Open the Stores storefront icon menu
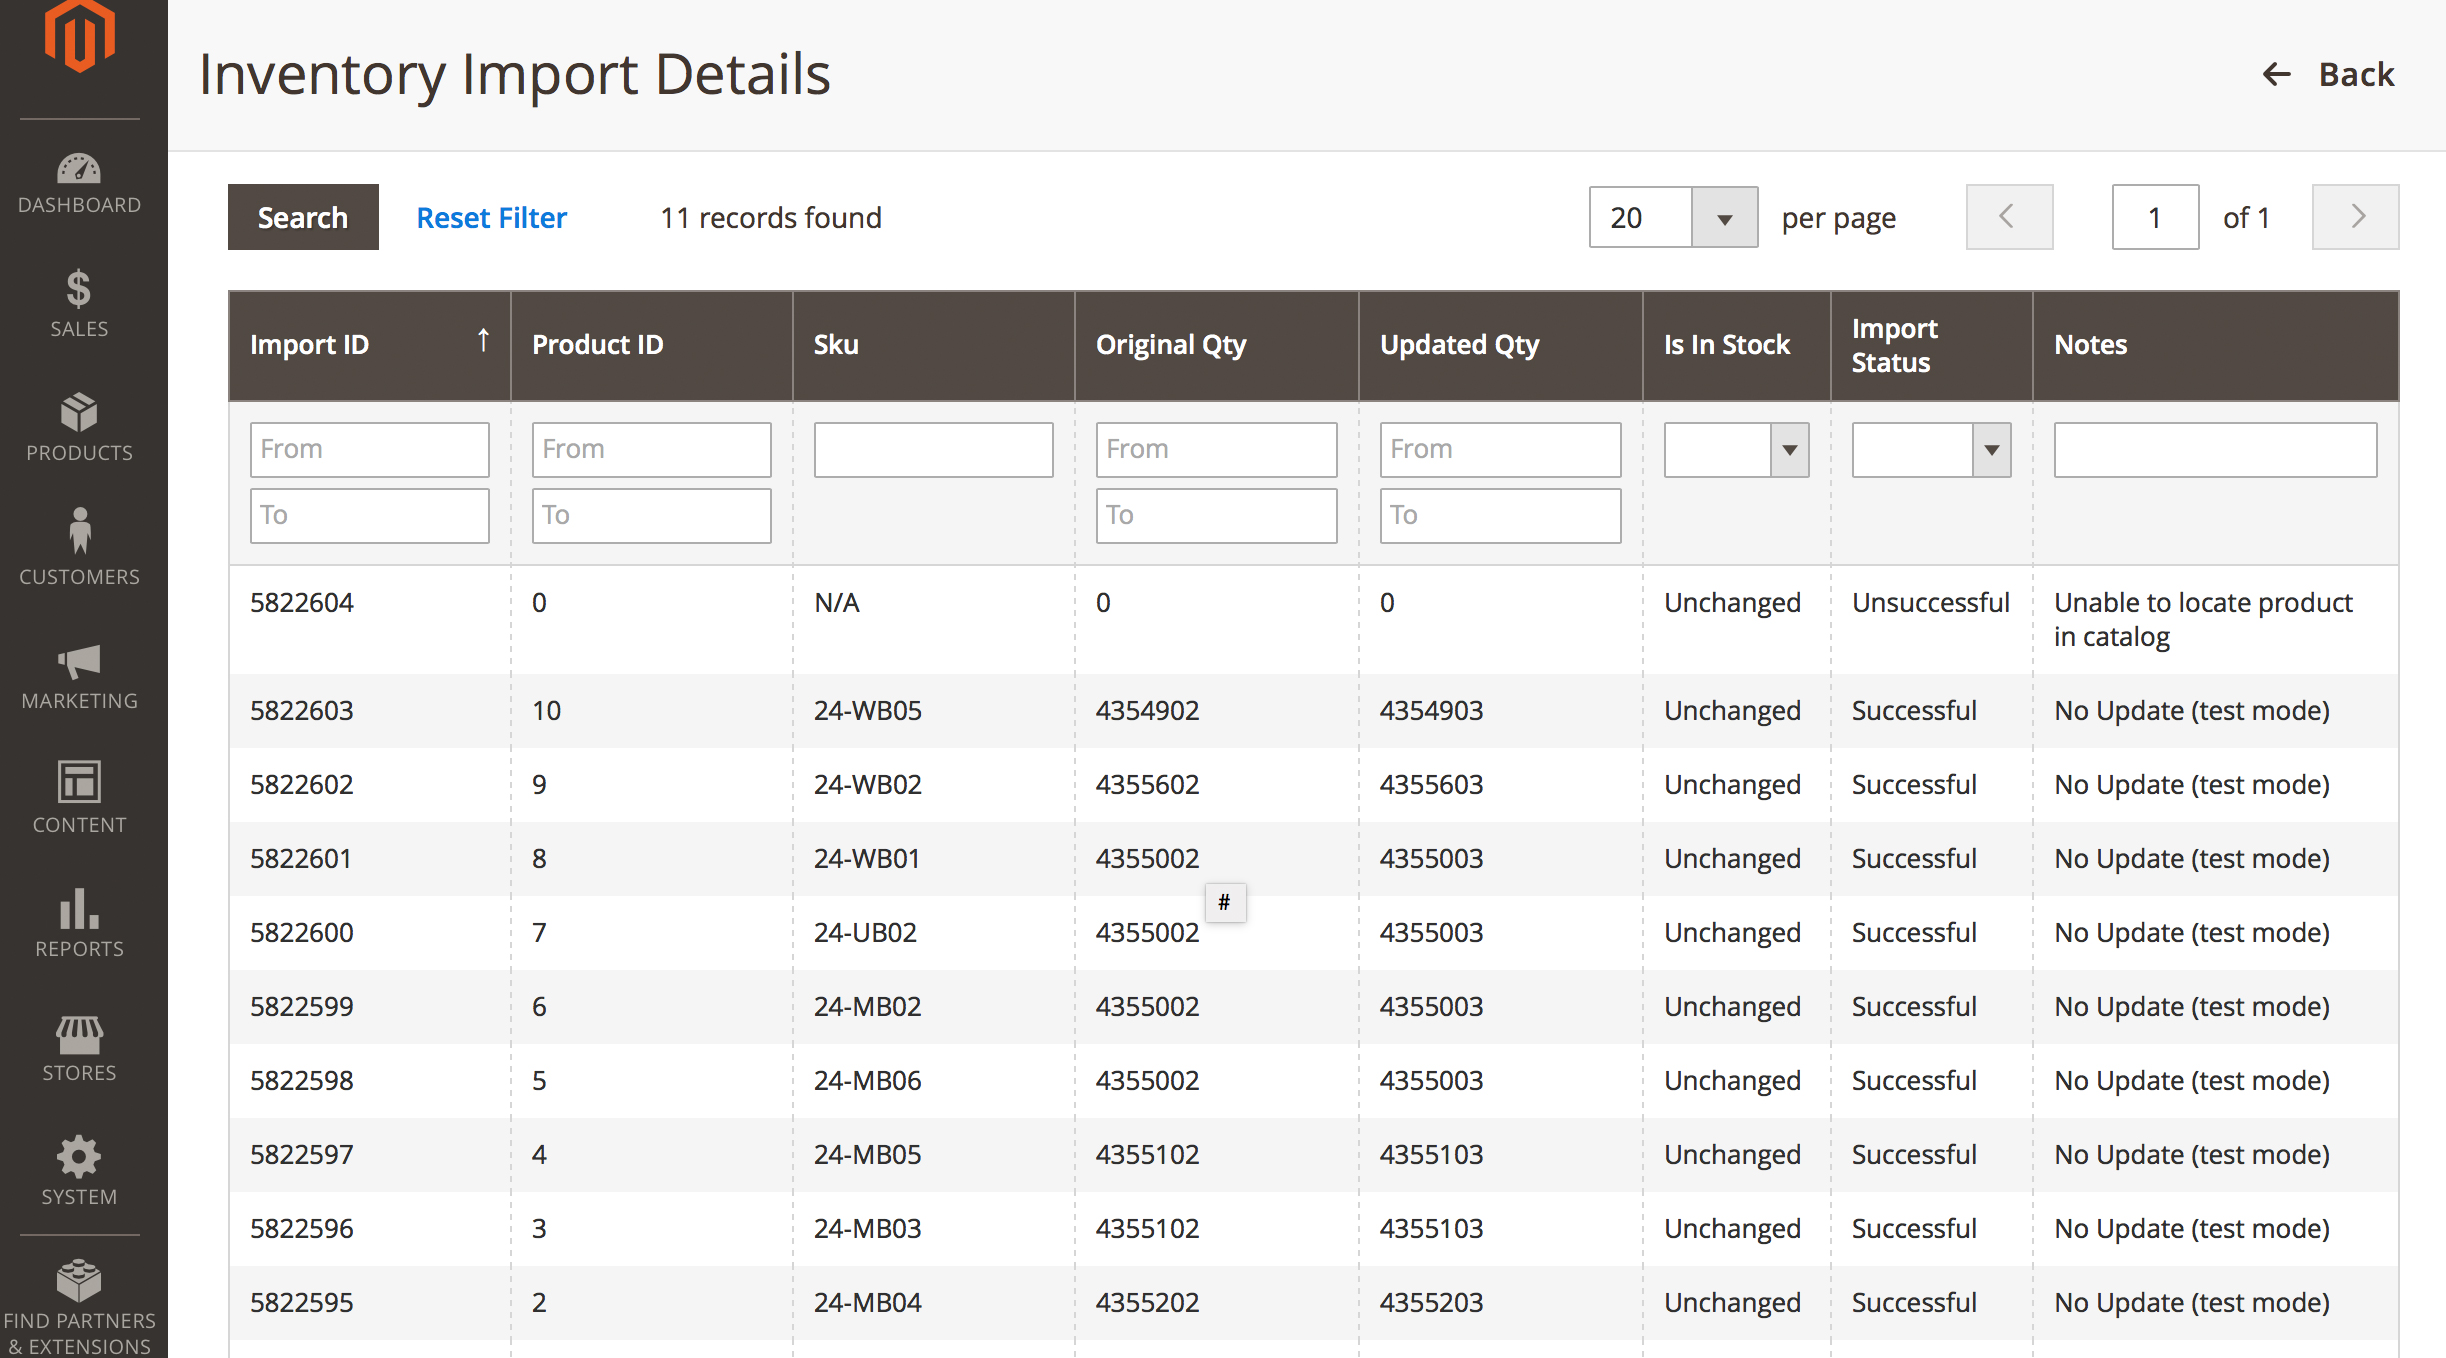The width and height of the screenshot is (2446, 1358). [79, 1035]
